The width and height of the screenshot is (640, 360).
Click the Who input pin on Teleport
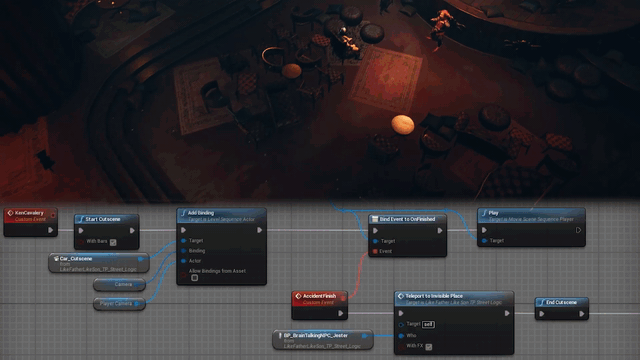pos(401,336)
